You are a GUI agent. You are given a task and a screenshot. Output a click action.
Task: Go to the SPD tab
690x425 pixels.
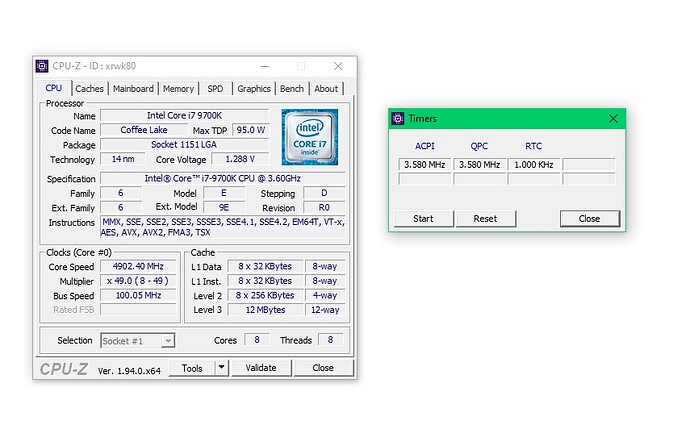coord(215,88)
